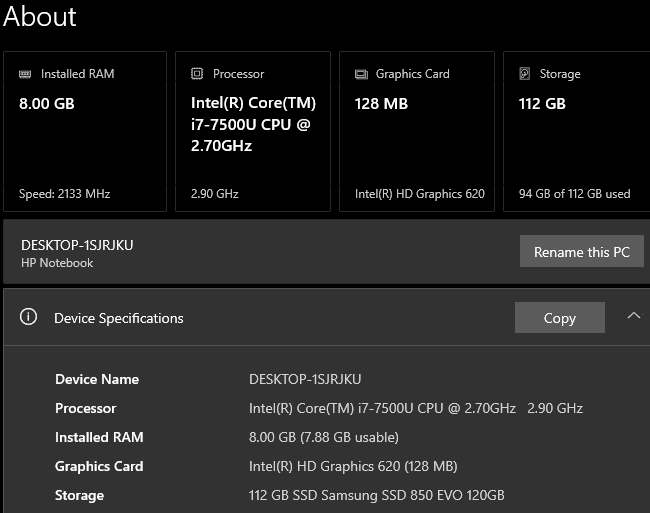Click the Device Specifications info icon
The height and width of the screenshot is (513, 650).
pyautogui.click(x=28, y=317)
